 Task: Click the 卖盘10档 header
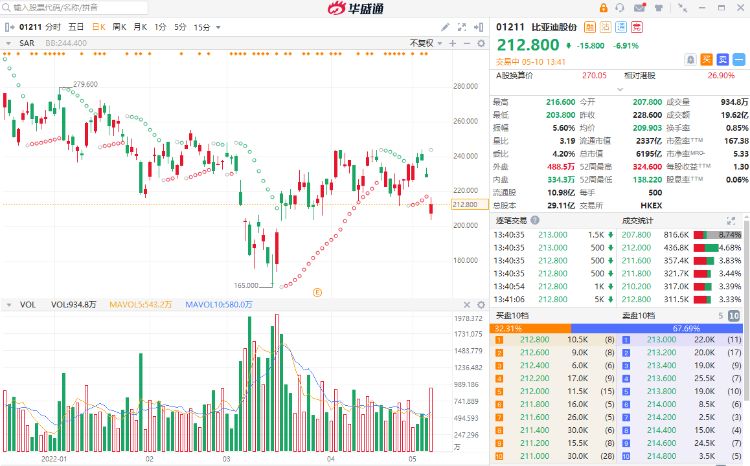[638, 316]
